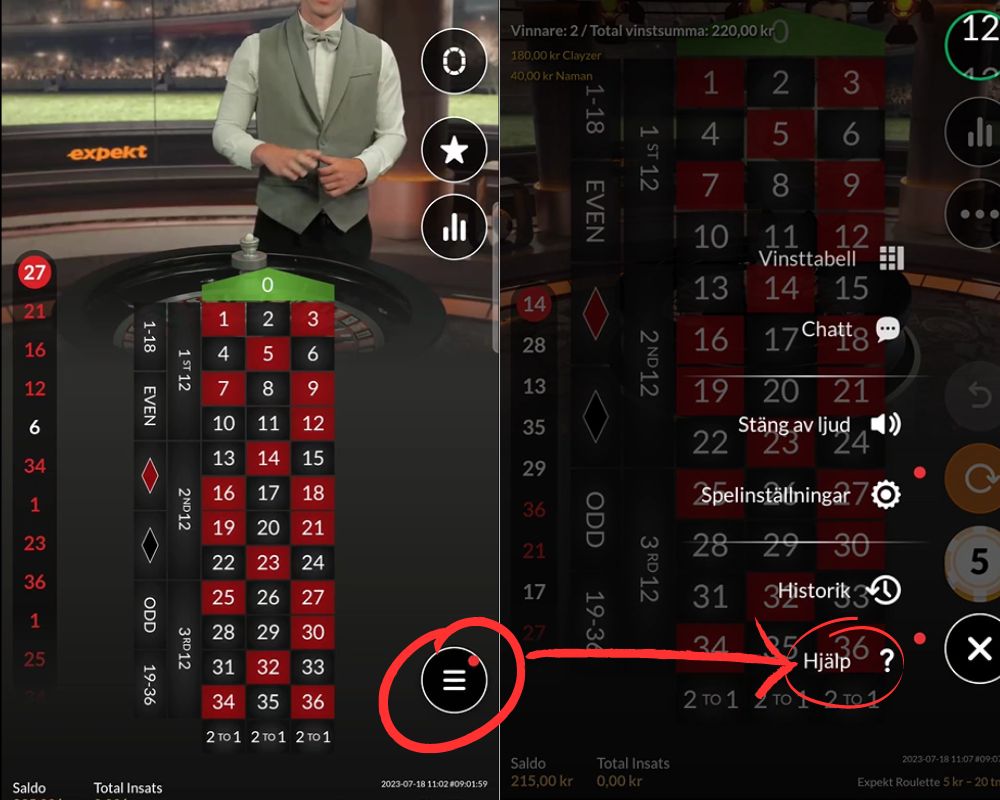Bet on EVEN in left table
Screen dimensions: 1000x800
click(150, 405)
